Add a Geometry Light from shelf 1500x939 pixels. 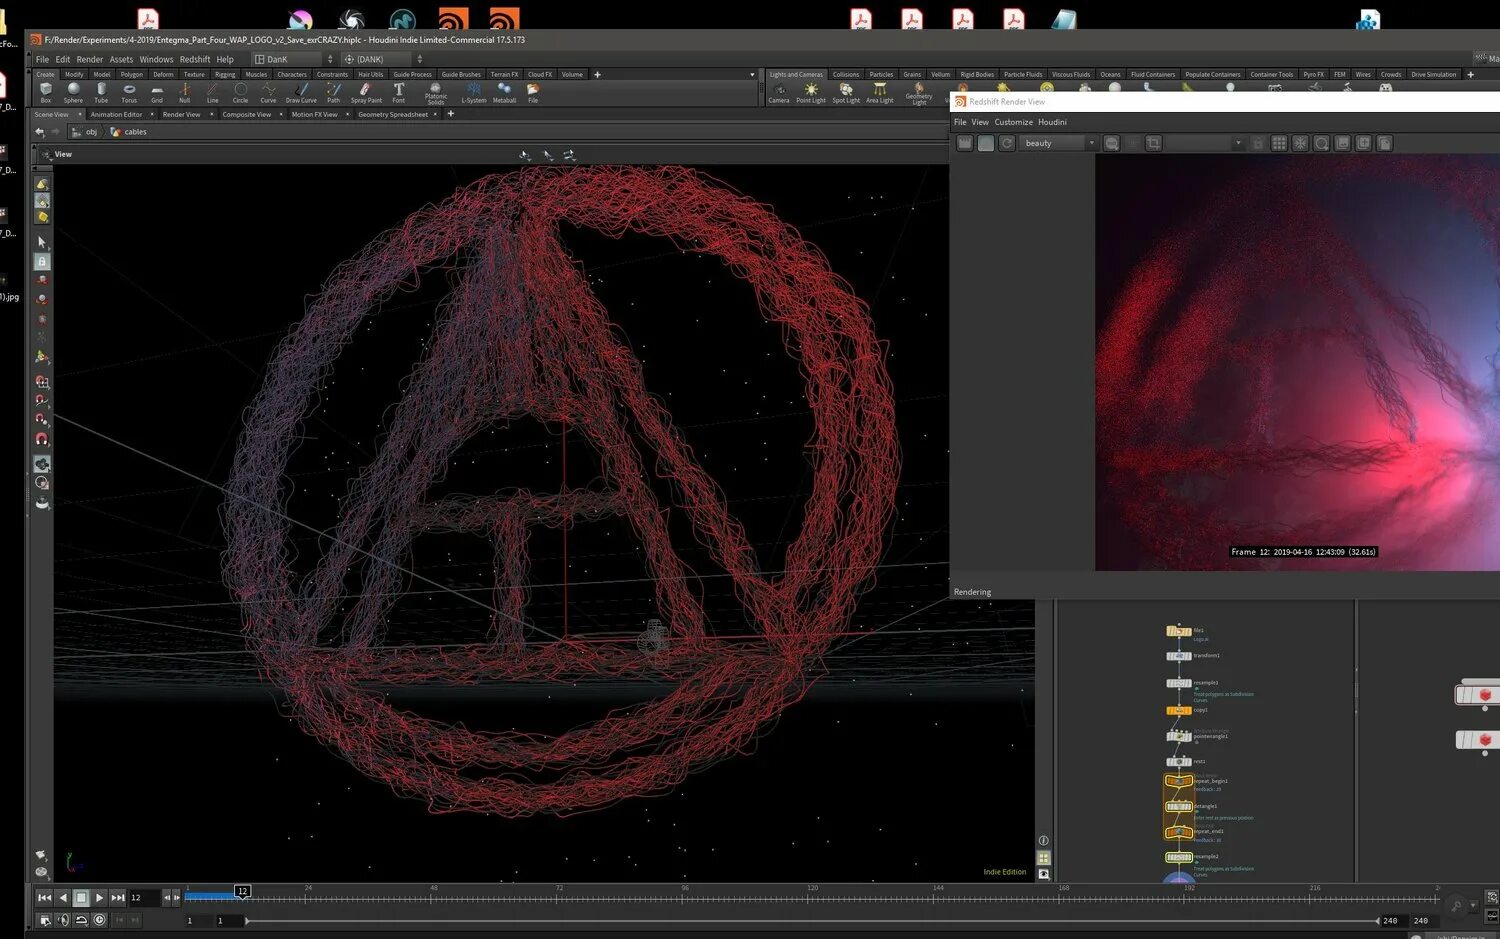(x=919, y=94)
